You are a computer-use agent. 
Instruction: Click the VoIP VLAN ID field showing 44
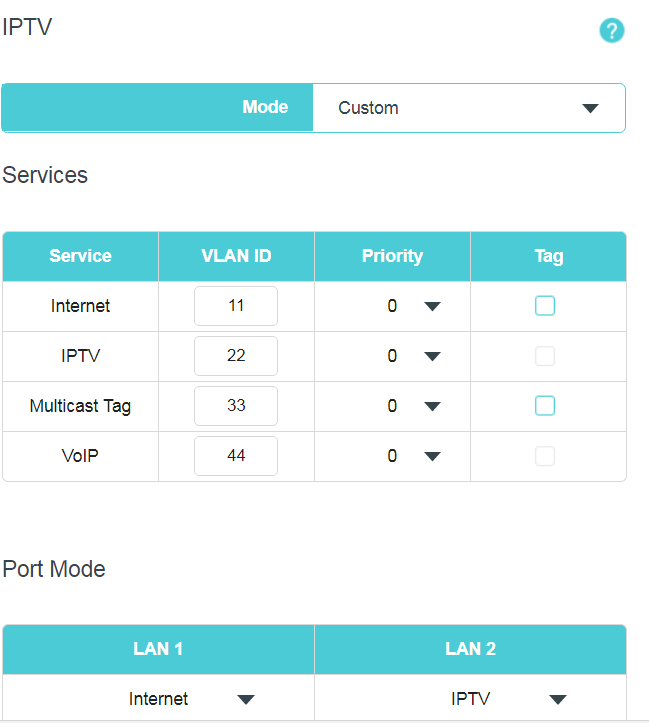[x=236, y=456]
